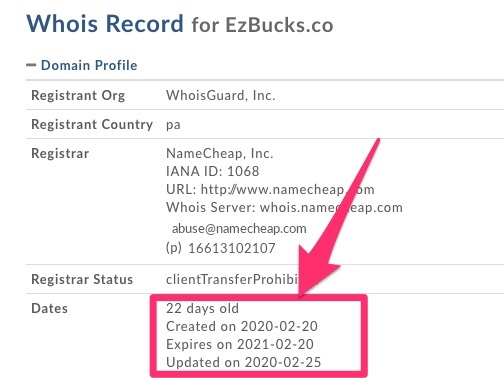The width and height of the screenshot is (504, 378).
Task: Click the Registrant Country label
Action: [92, 124]
